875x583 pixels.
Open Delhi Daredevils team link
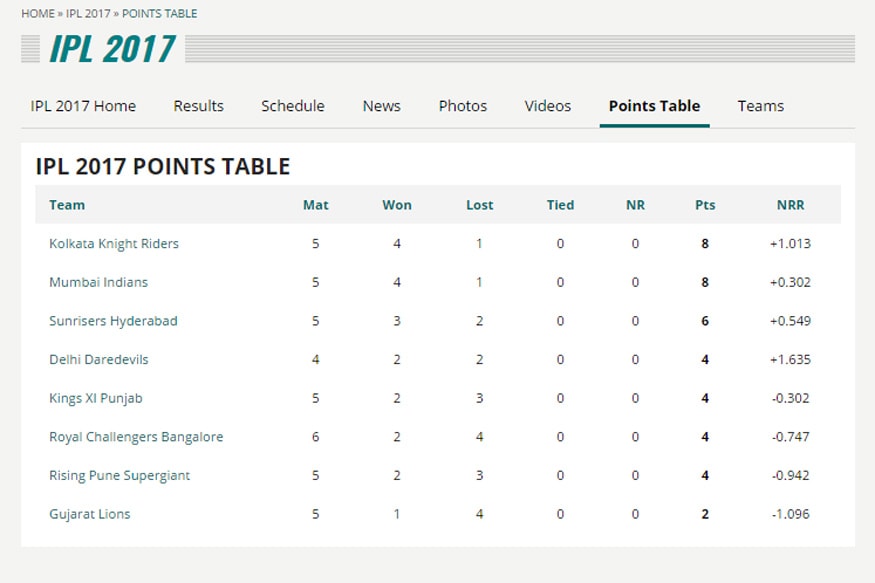99,359
